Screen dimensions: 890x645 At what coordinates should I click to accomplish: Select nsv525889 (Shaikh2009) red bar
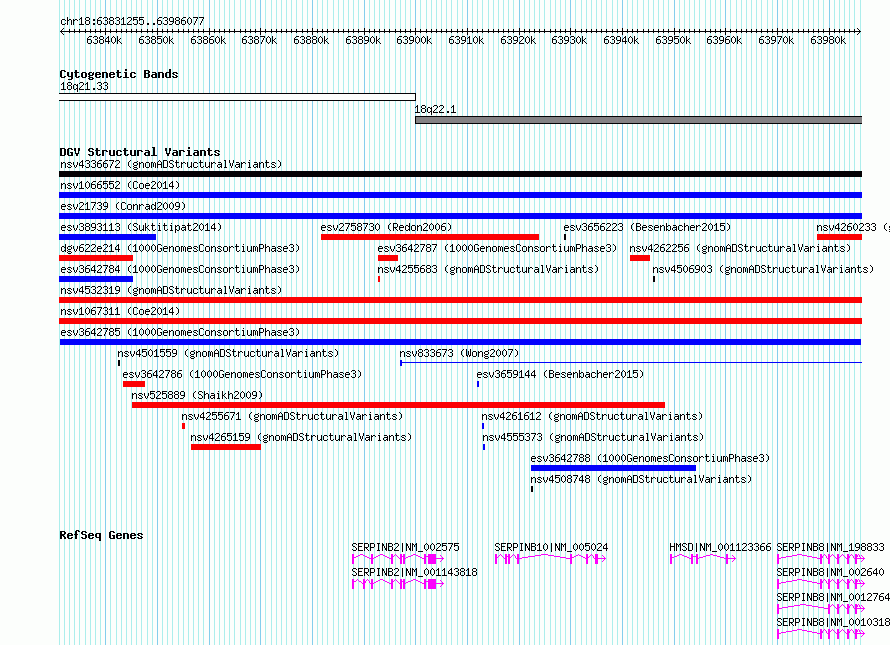[398, 405]
